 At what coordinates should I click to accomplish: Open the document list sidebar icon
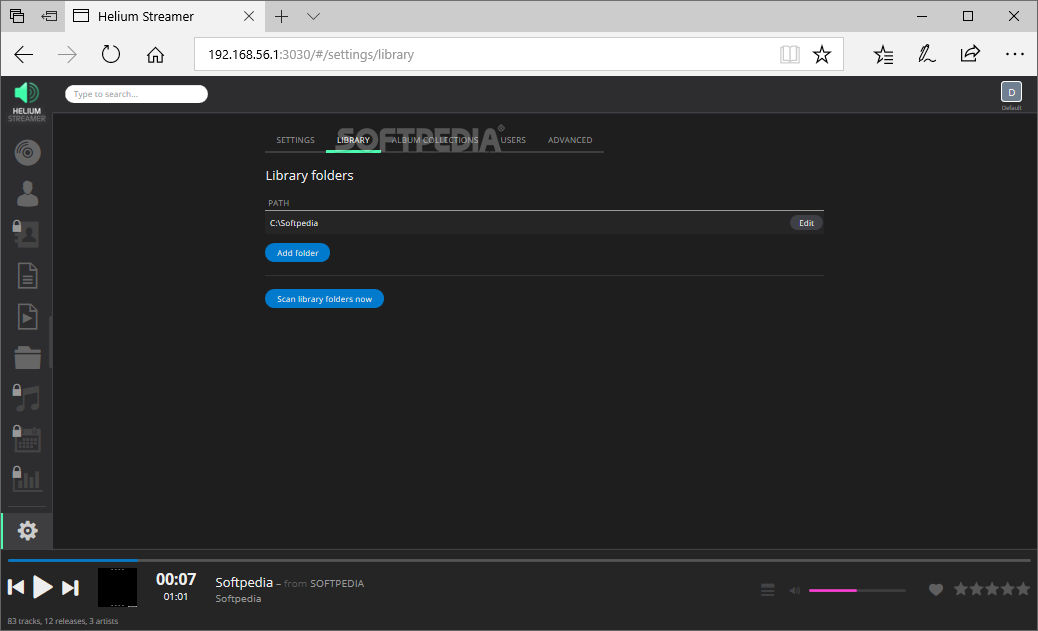pyautogui.click(x=27, y=275)
